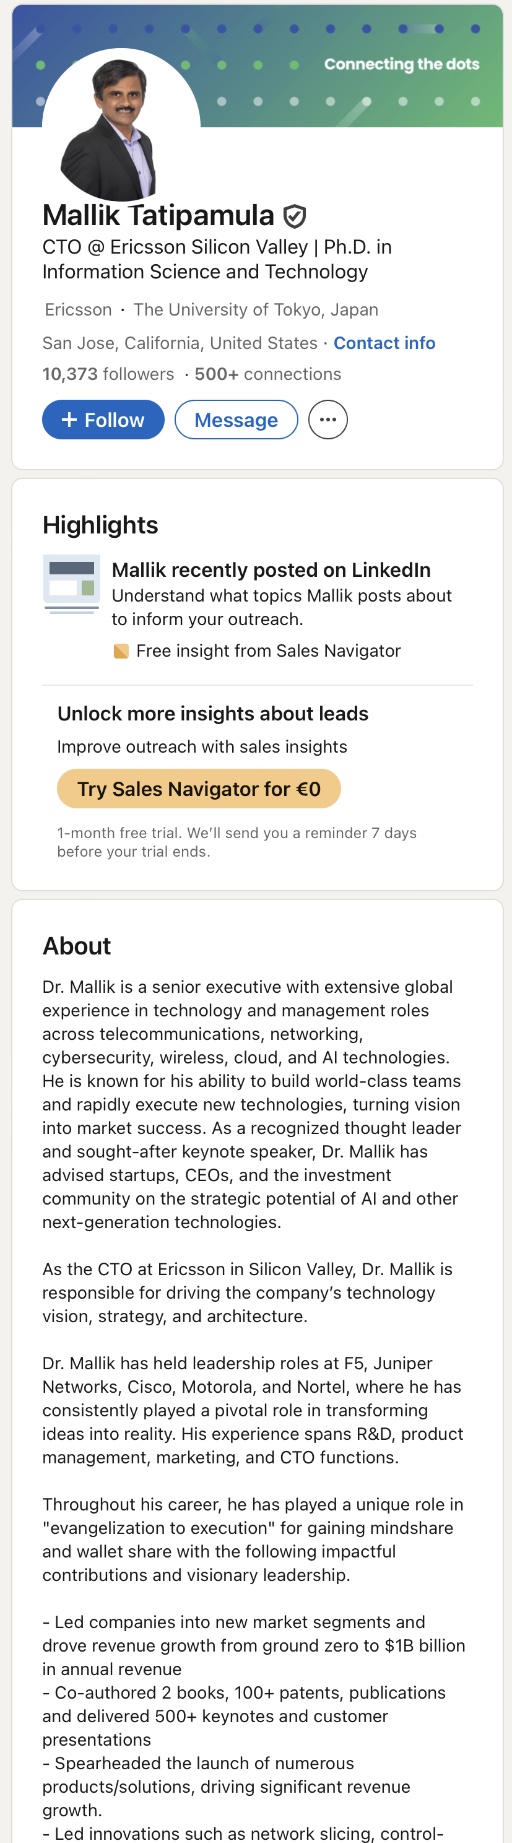Open the Ericsson company link
This screenshot has width=512, height=1843.
point(78,310)
